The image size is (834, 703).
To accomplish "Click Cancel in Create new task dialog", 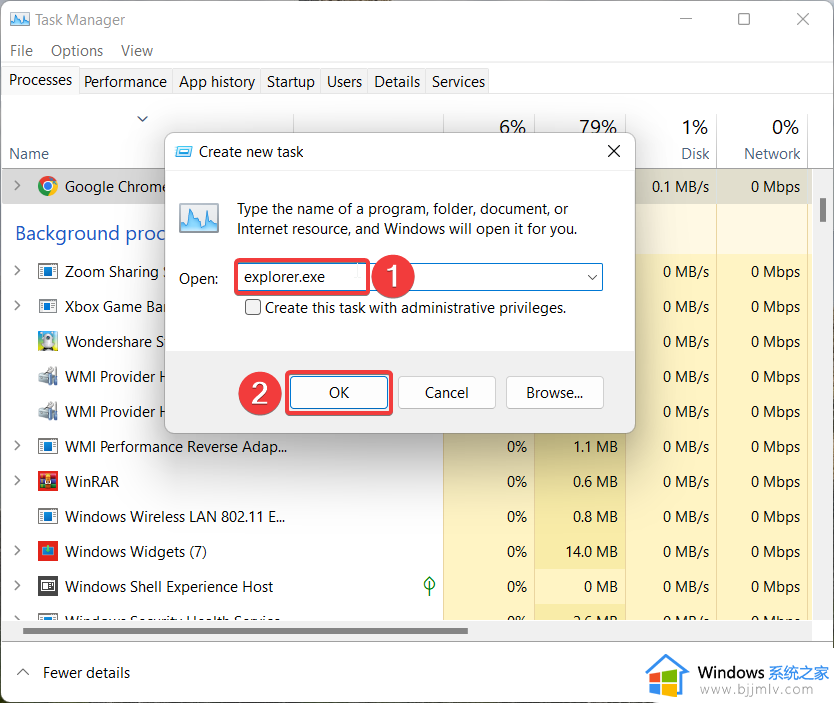I will click(446, 392).
